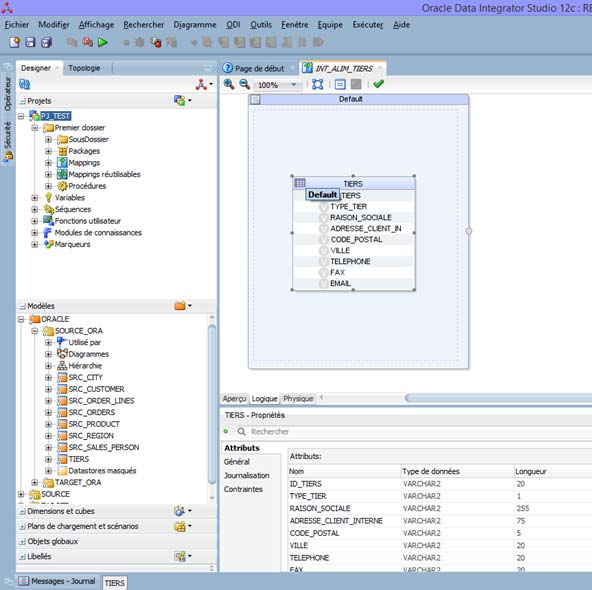
Task: Open the Contraintes properties section
Action: coord(243,489)
